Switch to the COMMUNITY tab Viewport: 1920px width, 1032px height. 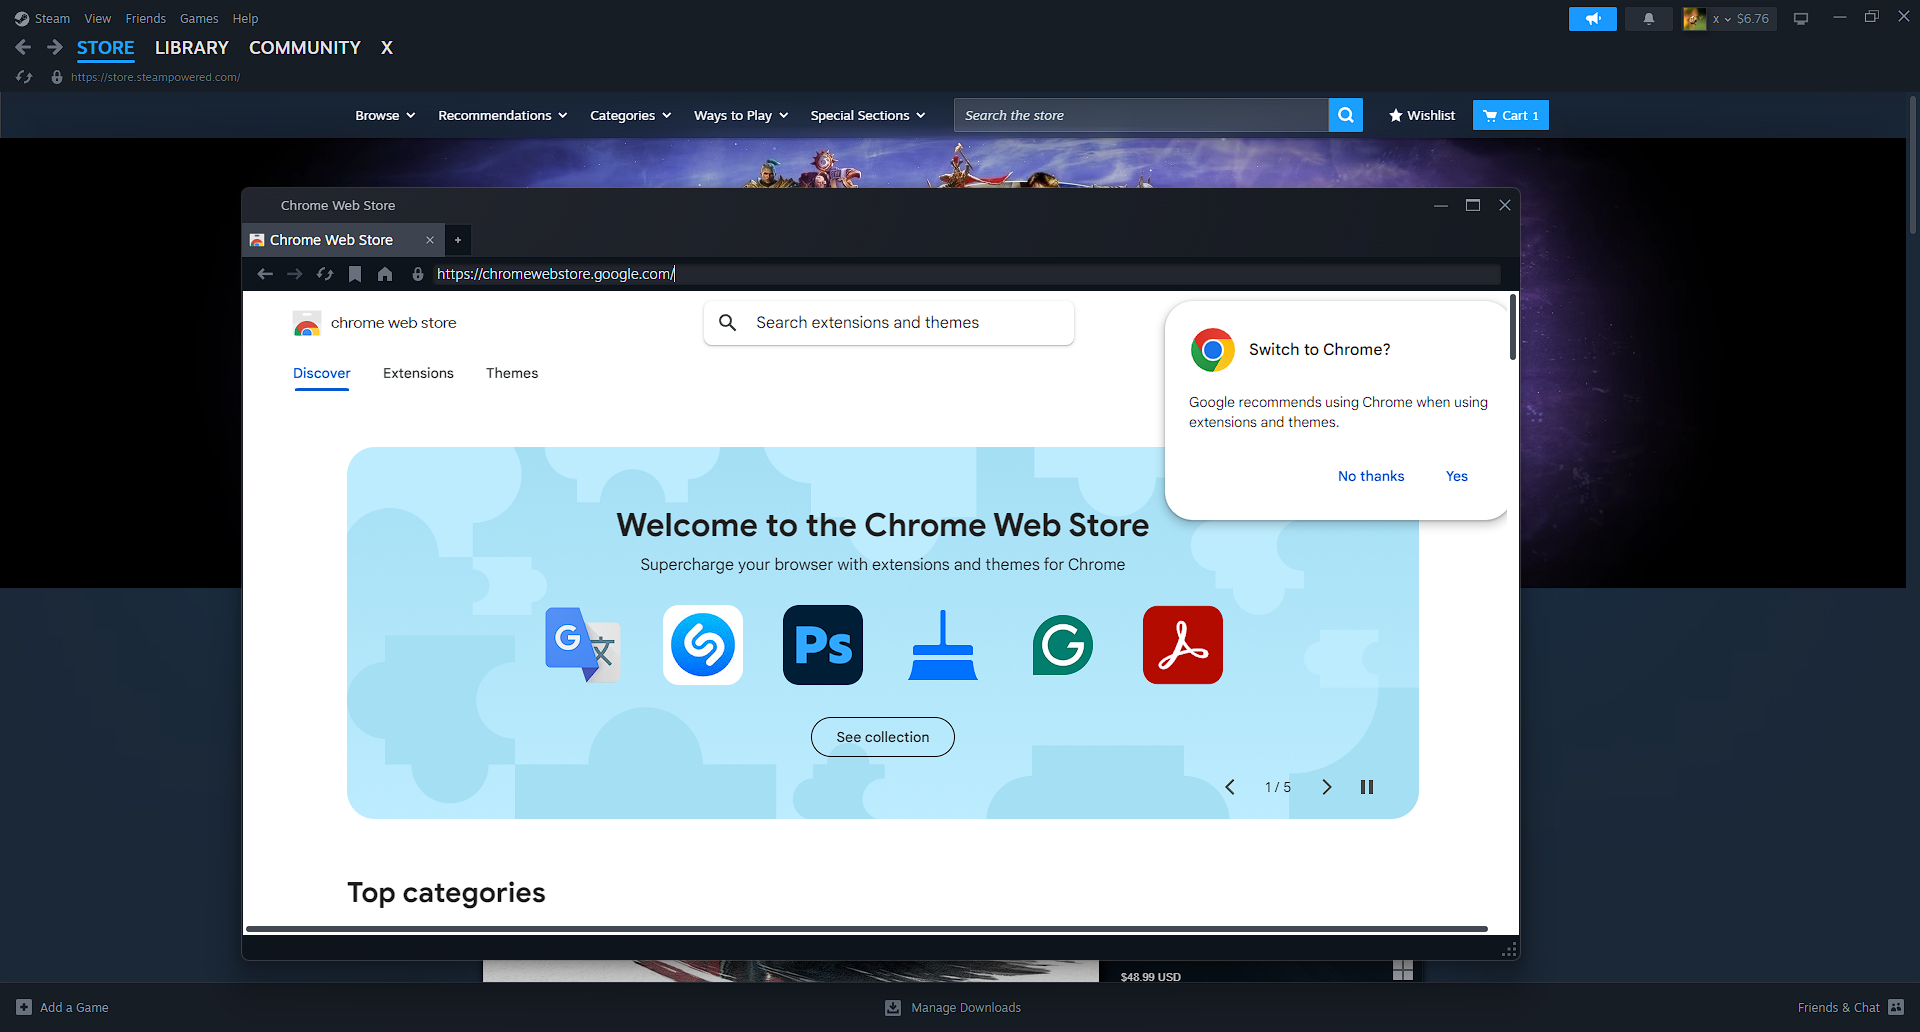tap(305, 47)
